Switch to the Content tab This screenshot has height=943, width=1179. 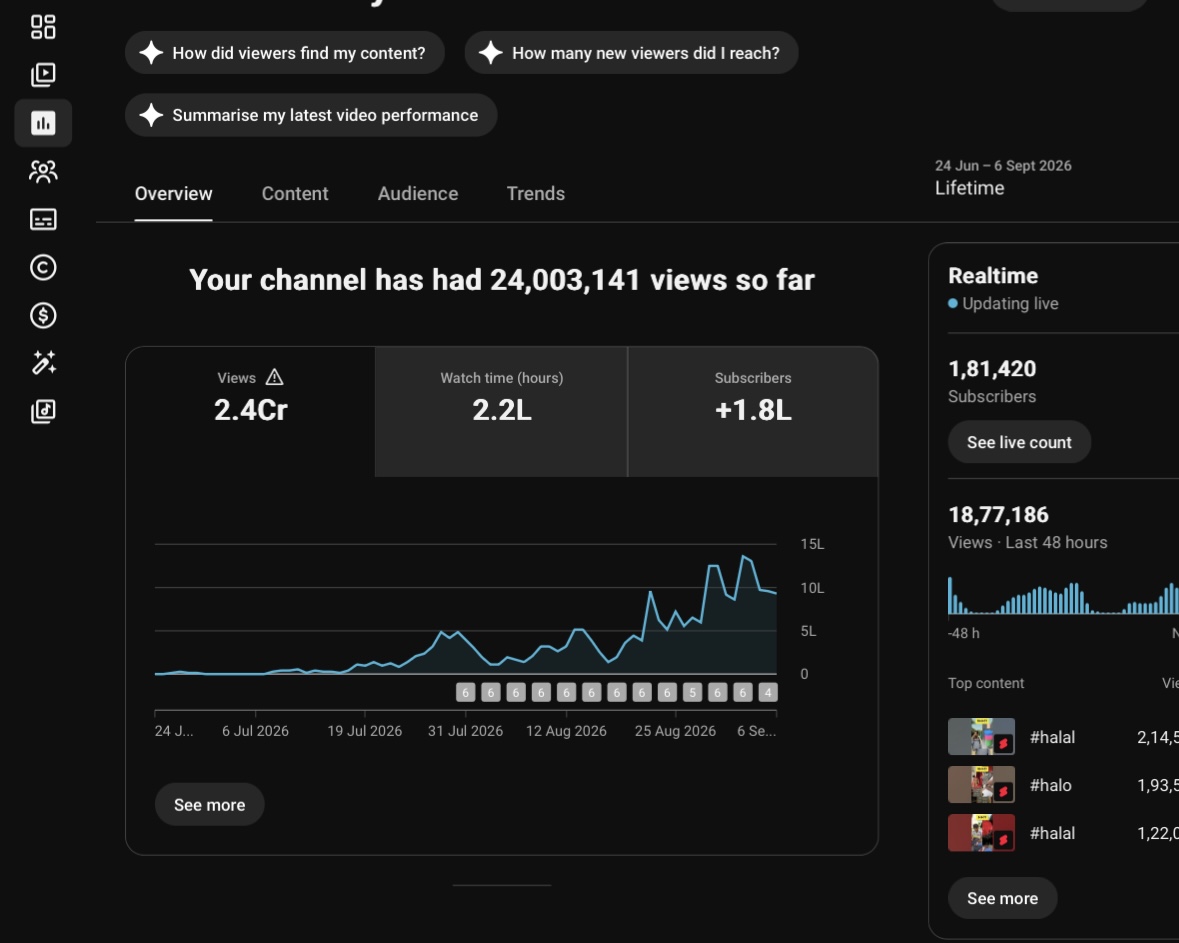pyautogui.click(x=295, y=194)
